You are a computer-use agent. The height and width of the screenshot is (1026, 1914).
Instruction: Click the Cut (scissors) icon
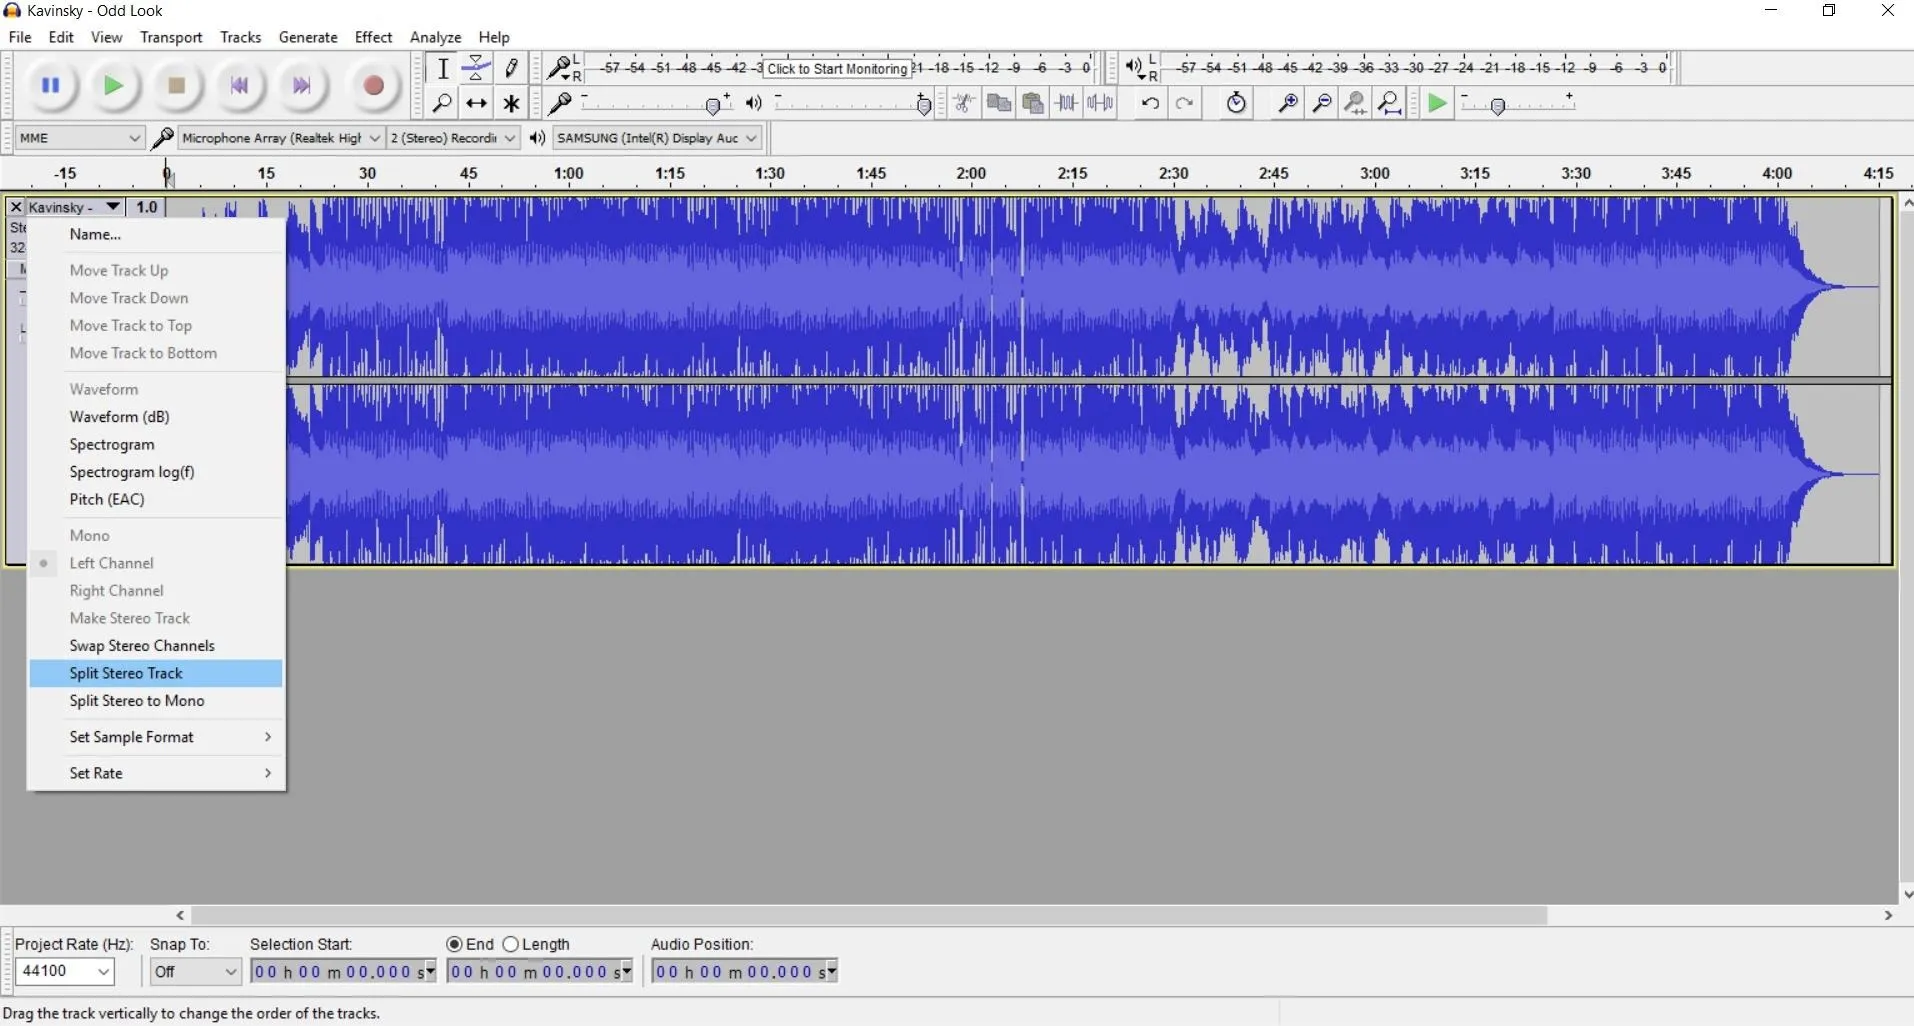tap(965, 103)
